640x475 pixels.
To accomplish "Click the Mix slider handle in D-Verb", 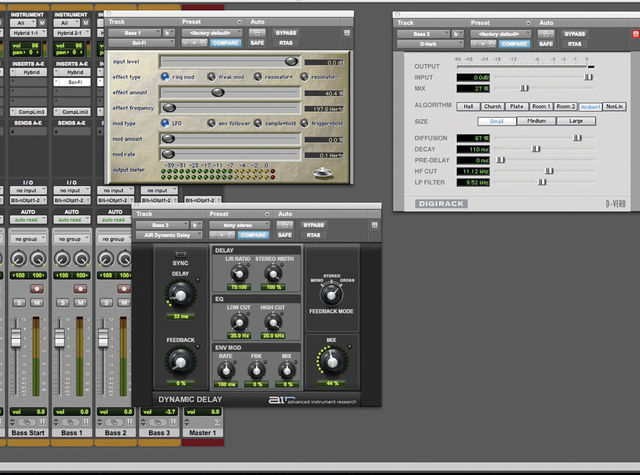I will click(x=524, y=88).
